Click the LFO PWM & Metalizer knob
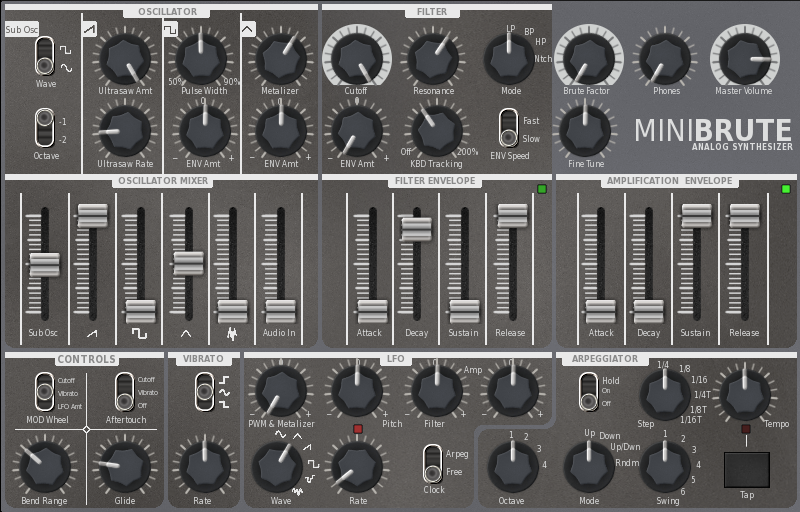Viewport: 800px width, 512px height. [x=281, y=391]
